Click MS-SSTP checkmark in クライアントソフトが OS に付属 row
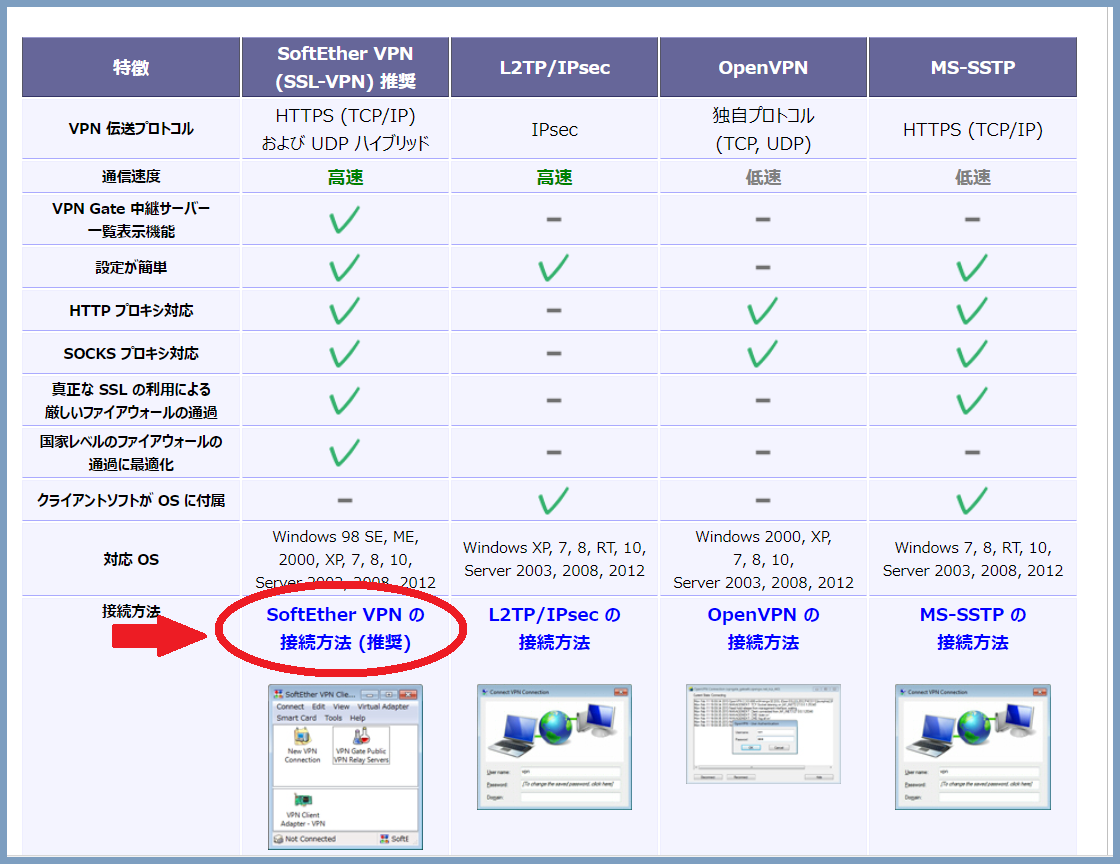 (972, 499)
